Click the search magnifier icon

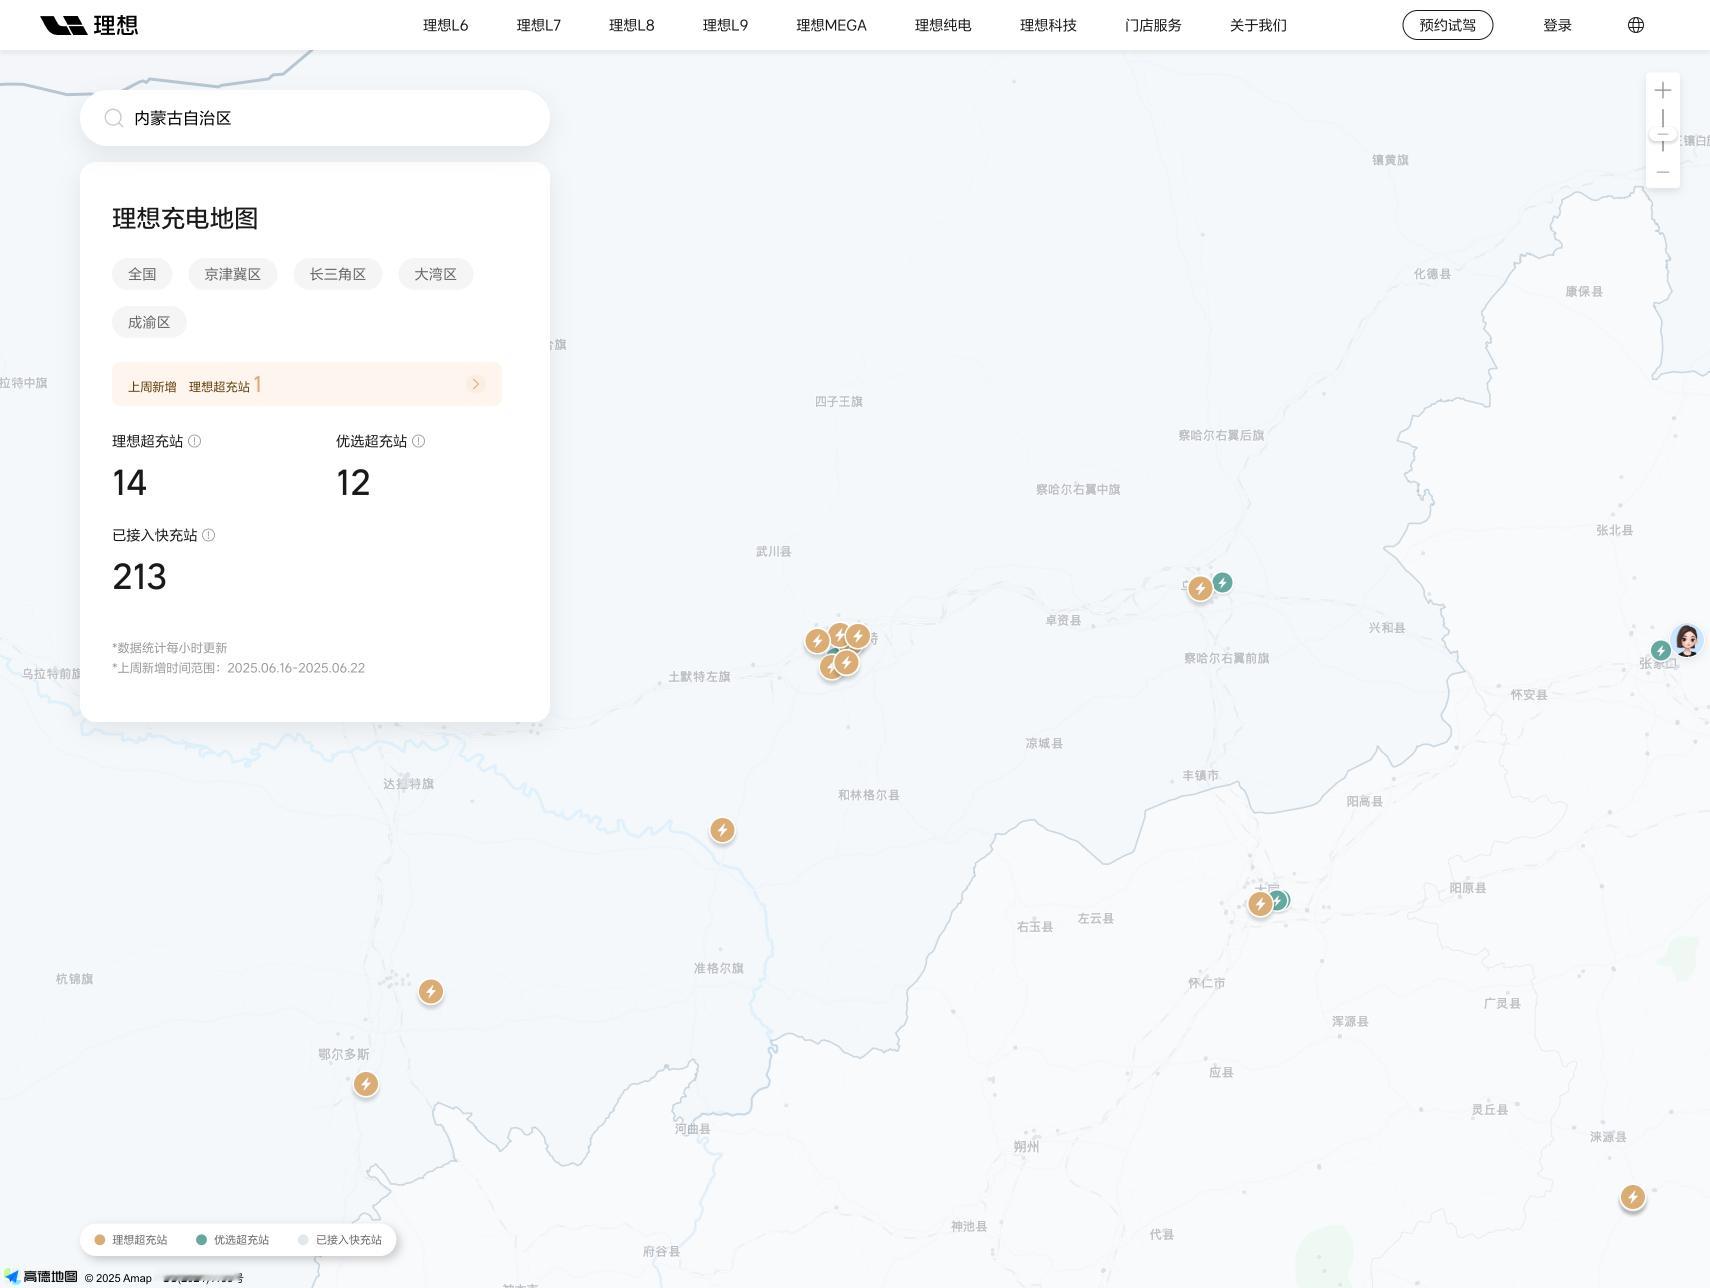(x=114, y=118)
